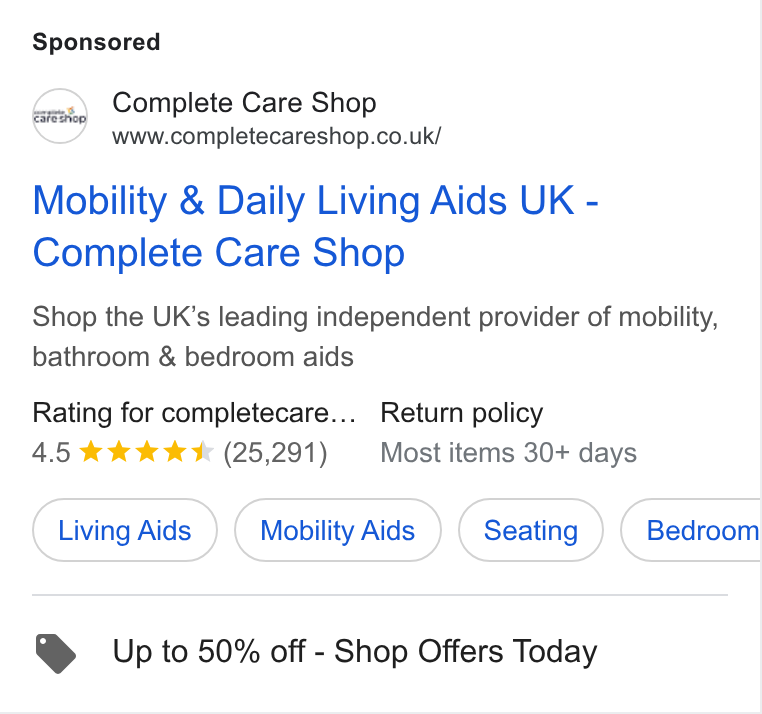Click the 'Rating for completecare…' heading

194,413
